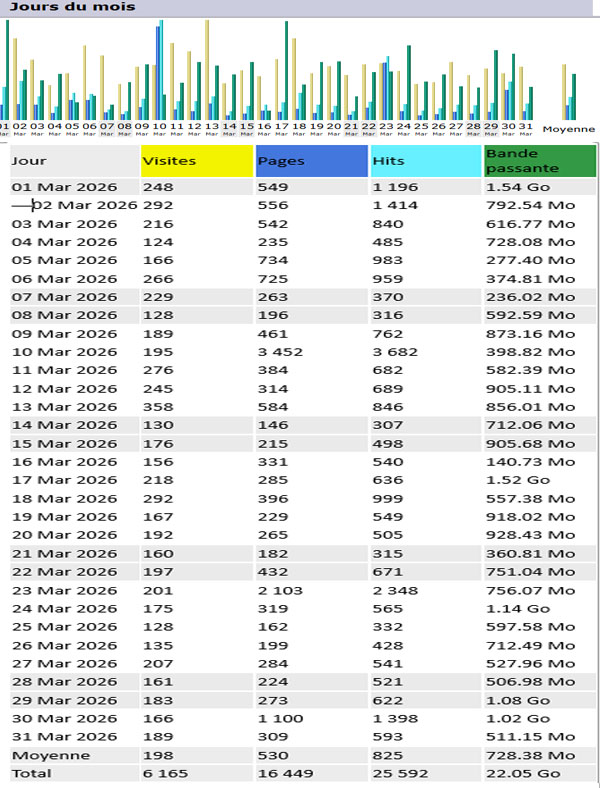
Task: Click the chart bars for day 10
Action: [159, 70]
